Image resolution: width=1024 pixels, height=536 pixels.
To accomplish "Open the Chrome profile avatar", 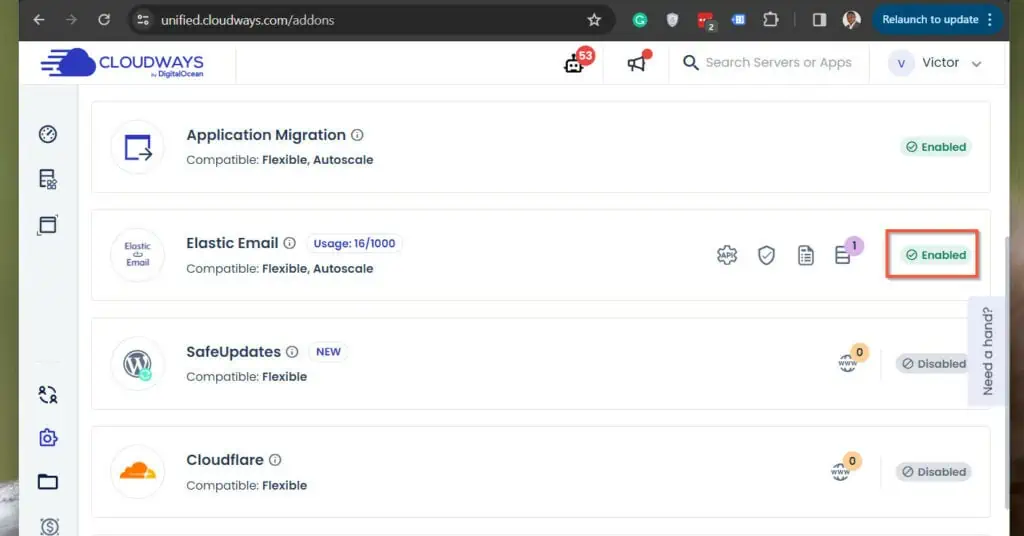I will [851, 20].
